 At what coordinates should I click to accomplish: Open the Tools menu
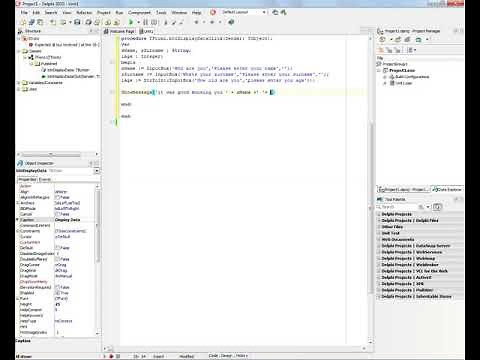pos(161,12)
